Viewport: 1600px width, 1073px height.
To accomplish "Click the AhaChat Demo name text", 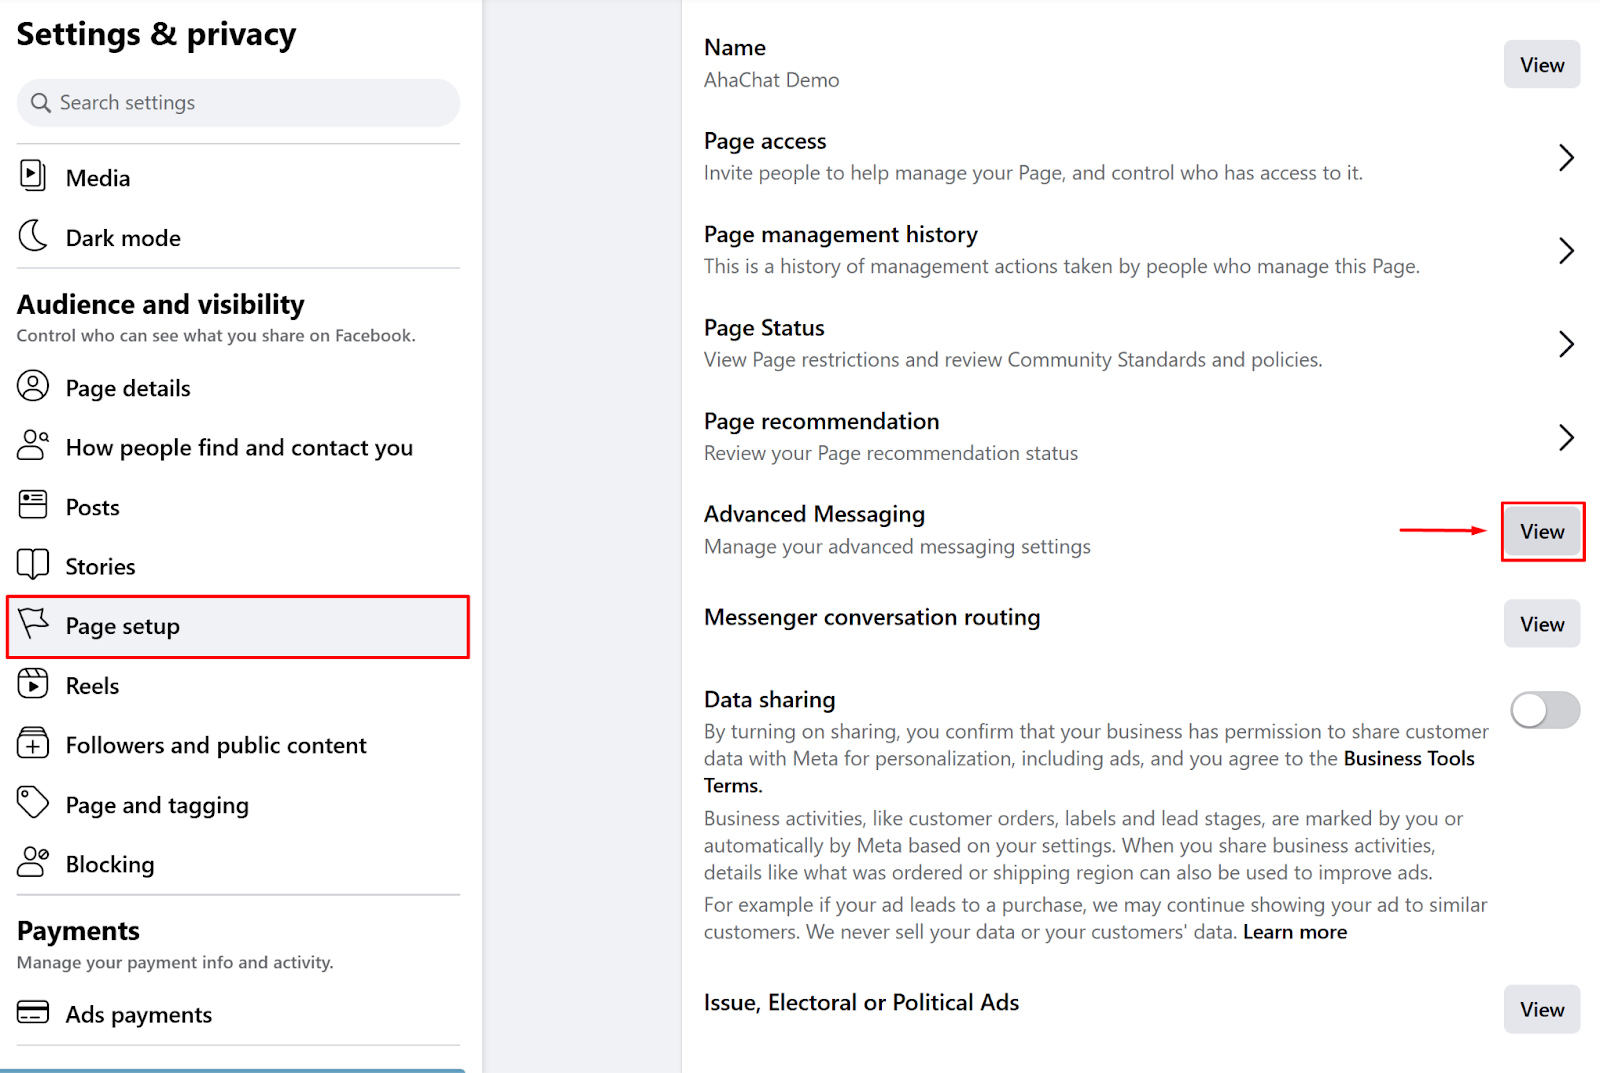I will (x=772, y=80).
